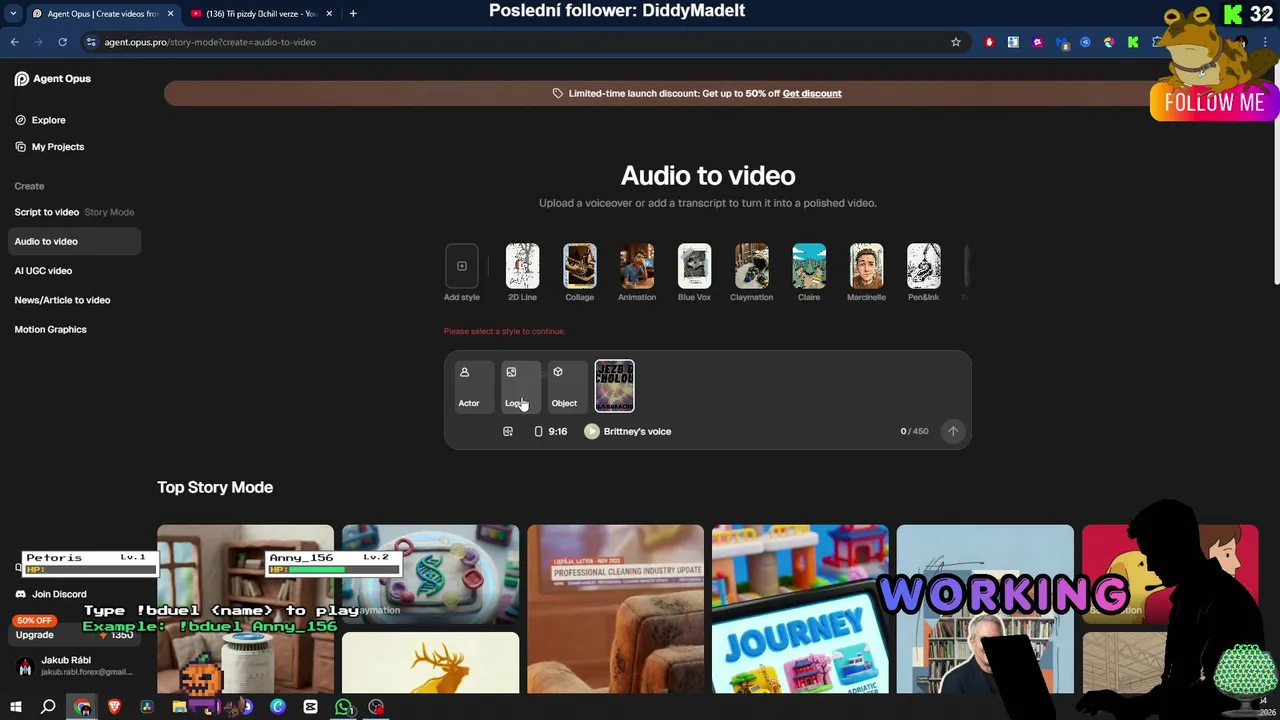1280x720 pixels.
Task: Open My Projects in sidebar
Action: [x=49, y=147]
